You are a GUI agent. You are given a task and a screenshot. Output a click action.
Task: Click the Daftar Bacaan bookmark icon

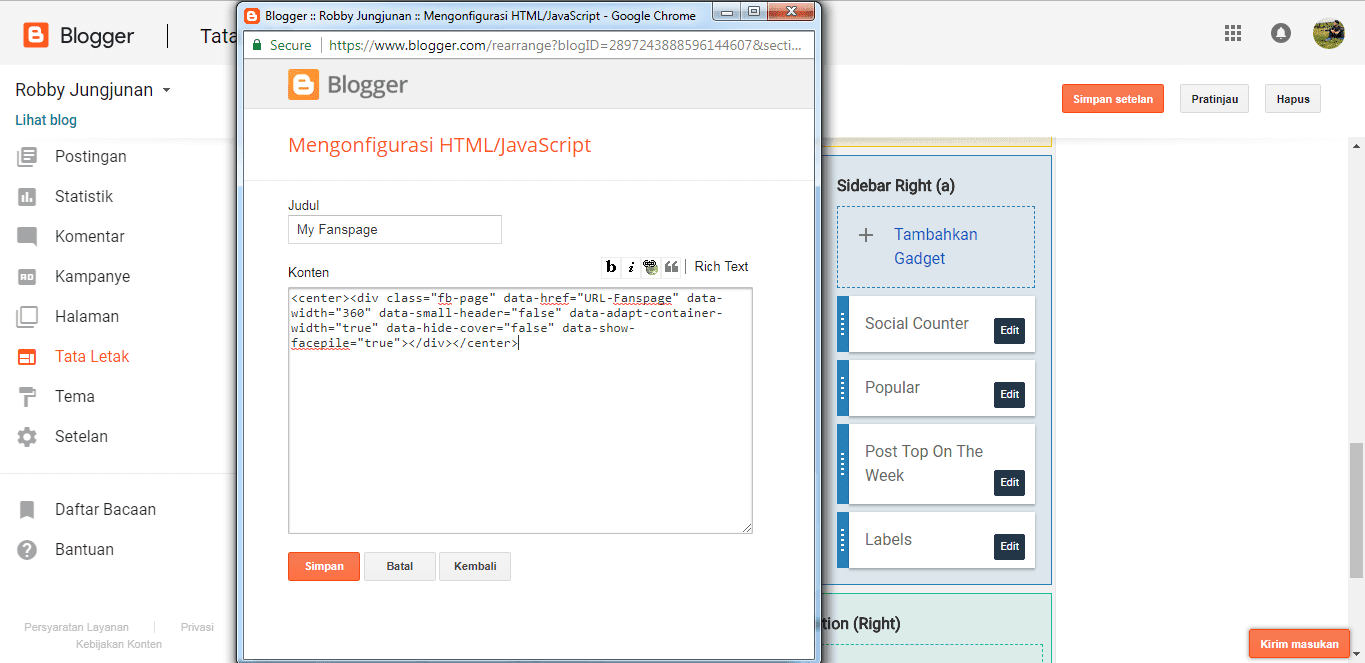click(27, 510)
